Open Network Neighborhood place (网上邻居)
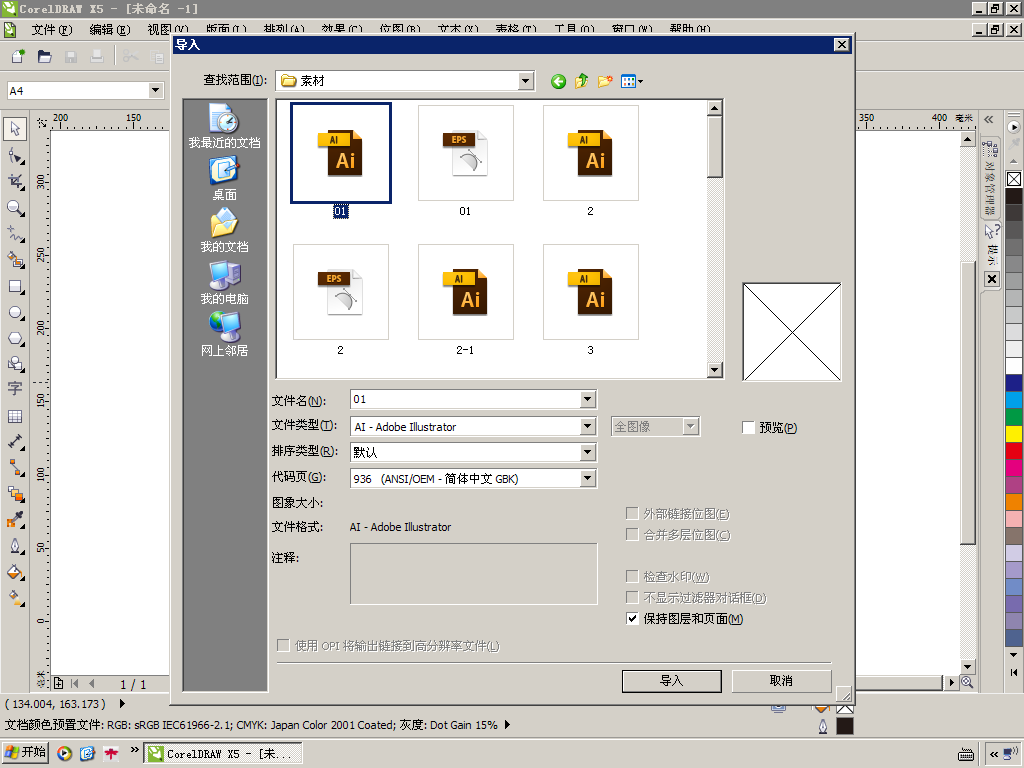The image size is (1024, 768). (x=224, y=334)
